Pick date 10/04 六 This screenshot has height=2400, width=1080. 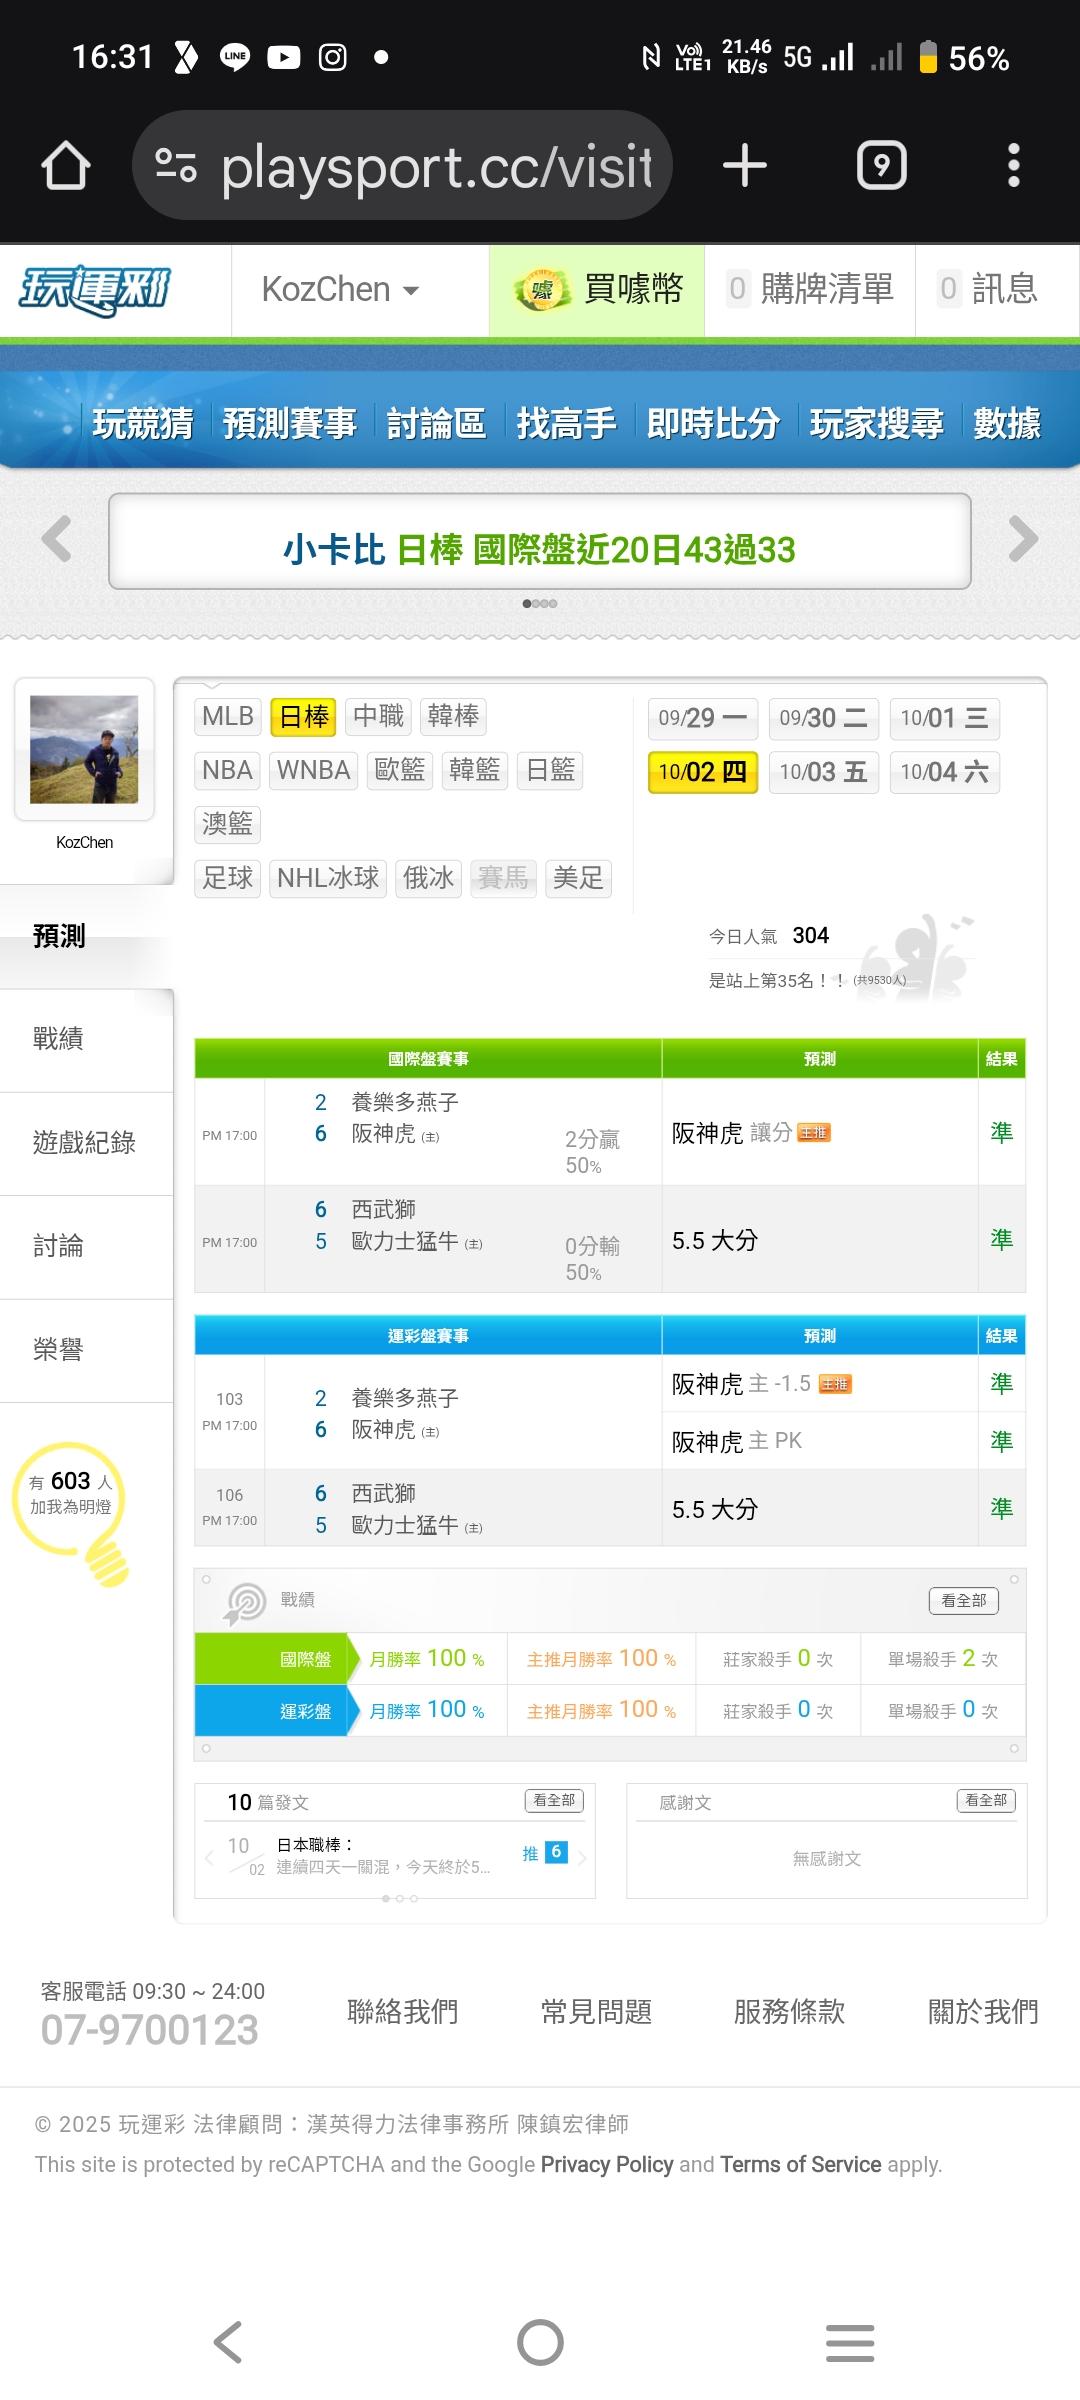coord(944,772)
